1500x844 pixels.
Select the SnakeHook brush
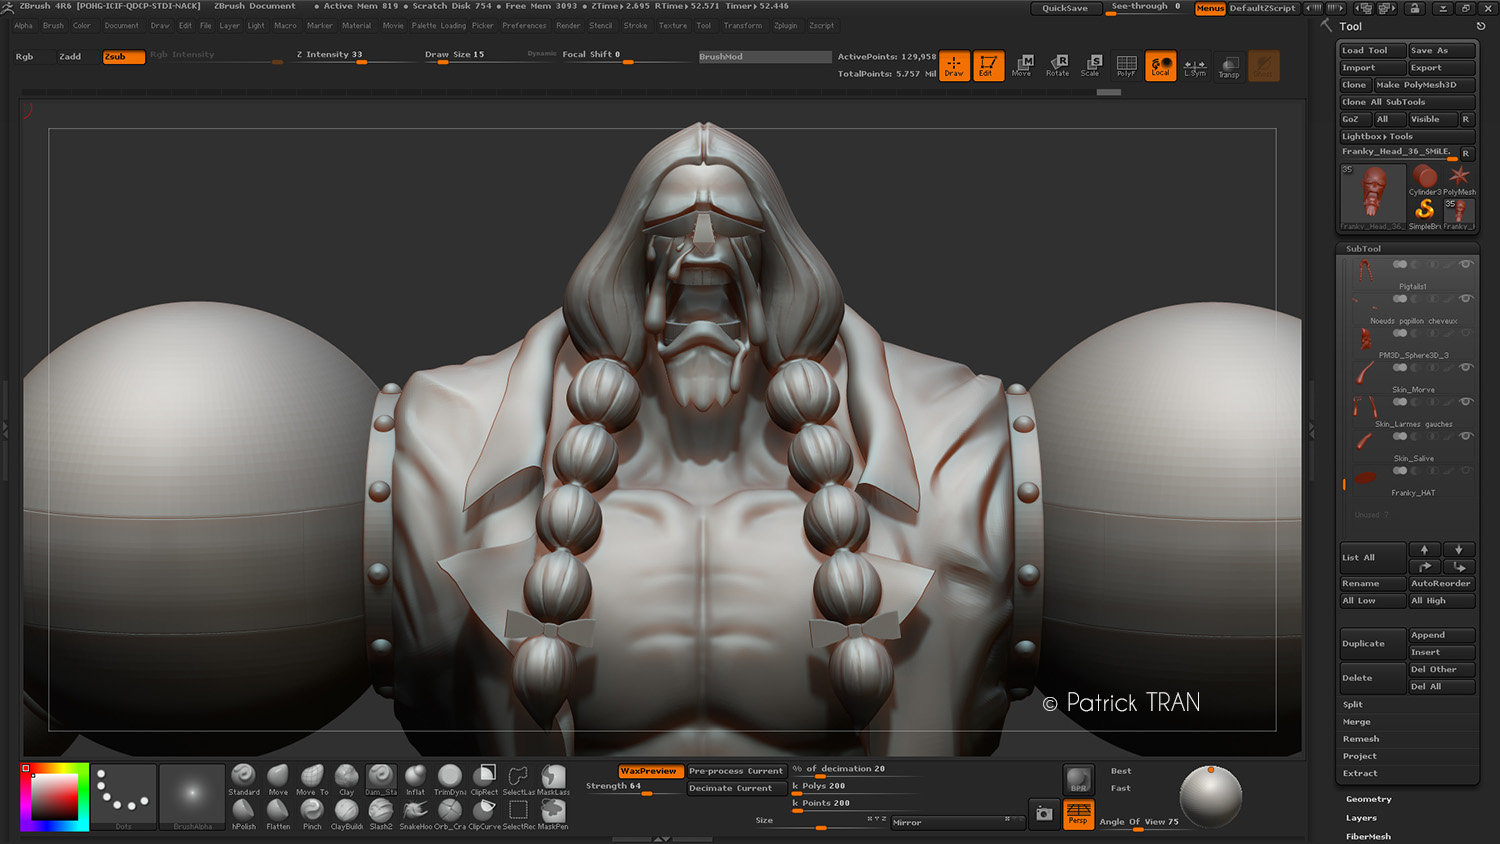pos(415,814)
